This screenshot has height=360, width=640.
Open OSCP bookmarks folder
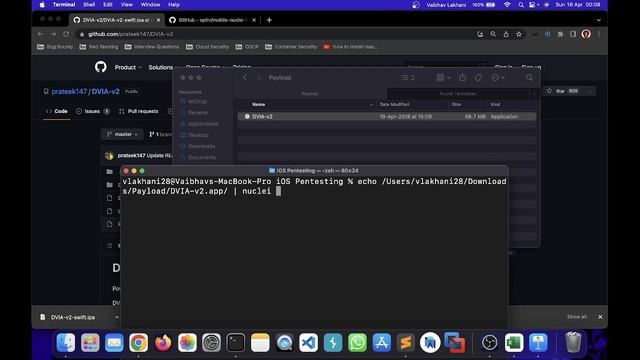(247, 47)
